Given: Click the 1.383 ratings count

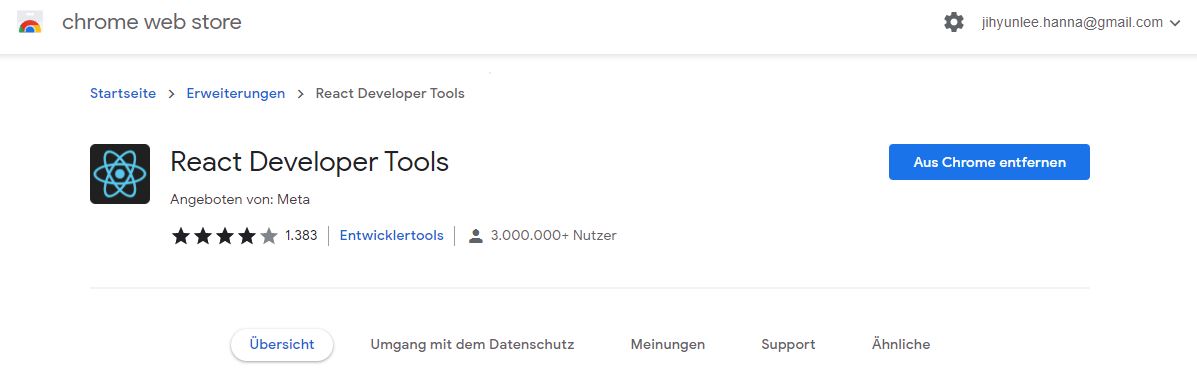Looking at the screenshot, I should pos(301,236).
